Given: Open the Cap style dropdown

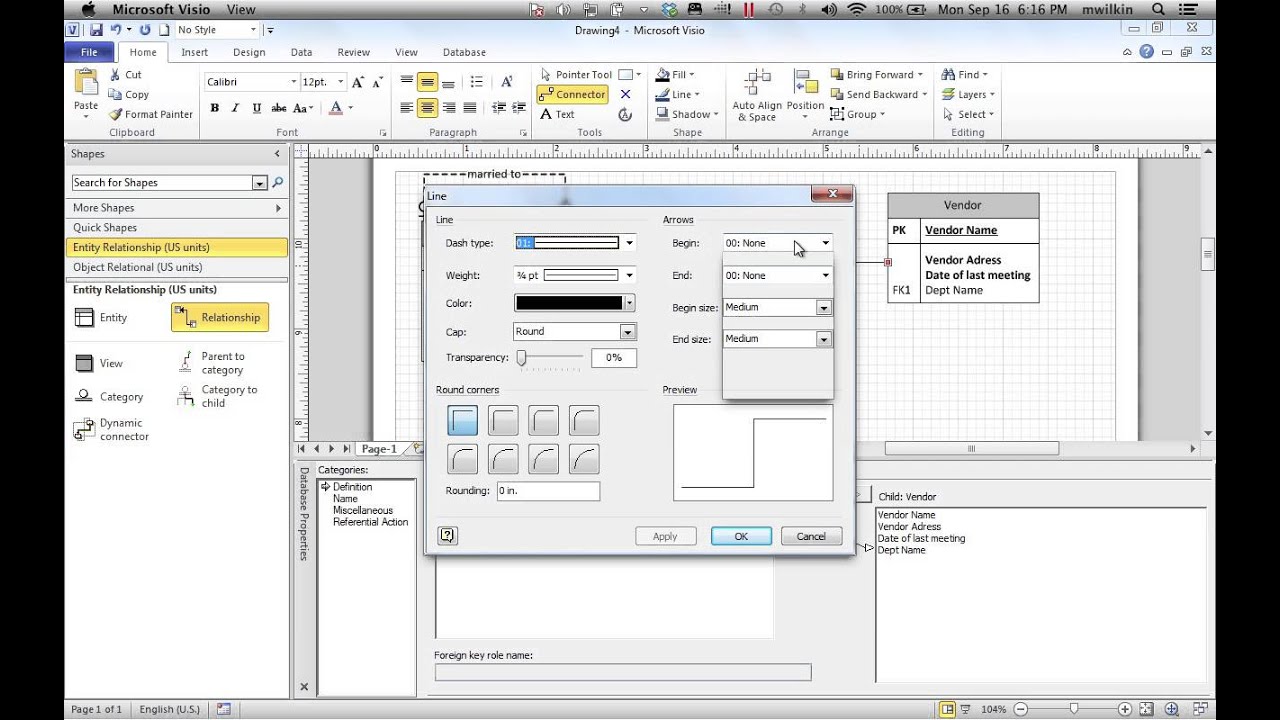Looking at the screenshot, I should point(628,331).
